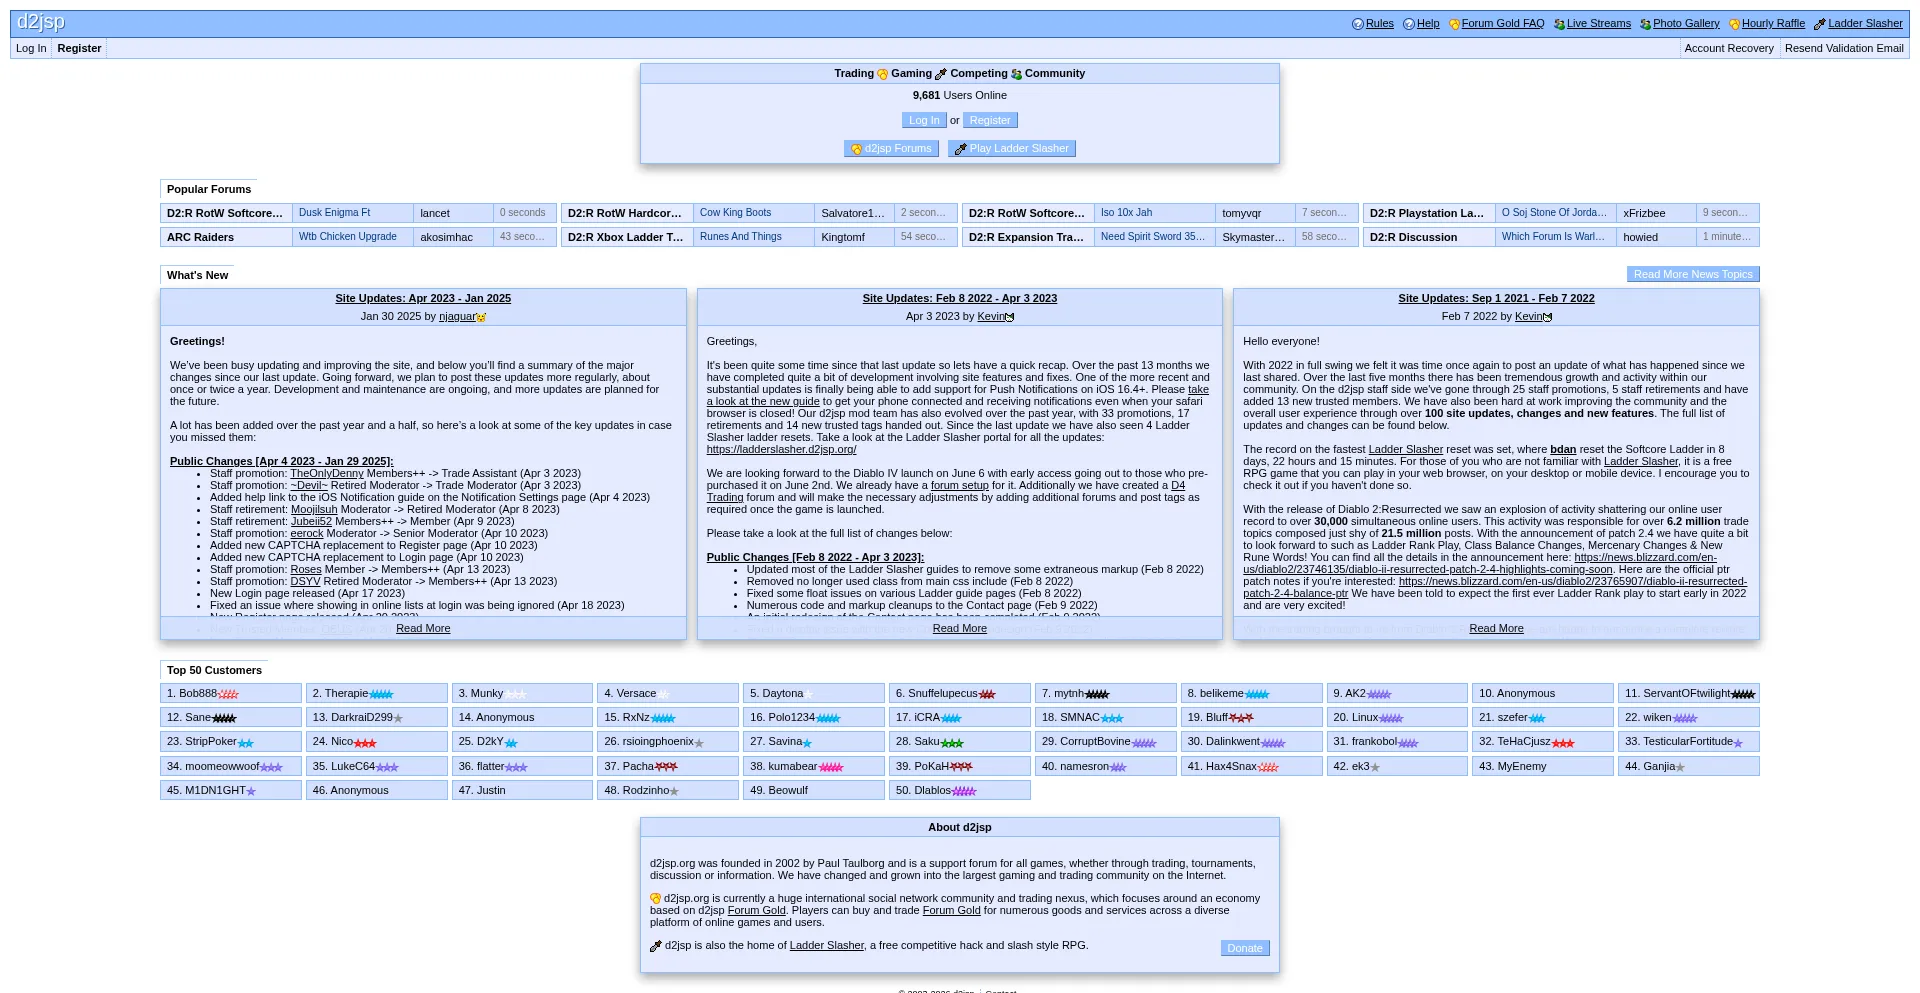This screenshot has height=993, width=1920.
Task: Click the red stars next to Nico
Action: (x=365, y=743)
